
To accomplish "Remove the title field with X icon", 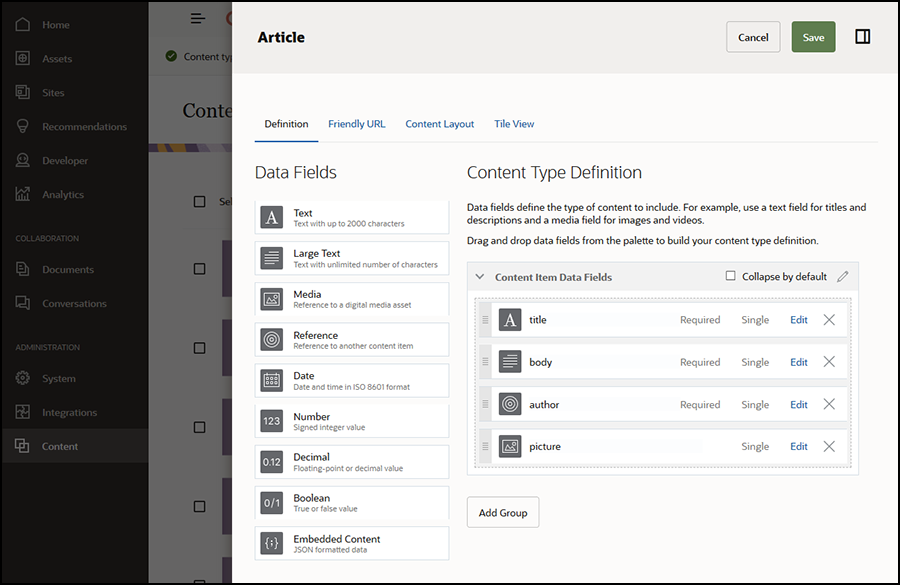I will click(829, 320).
